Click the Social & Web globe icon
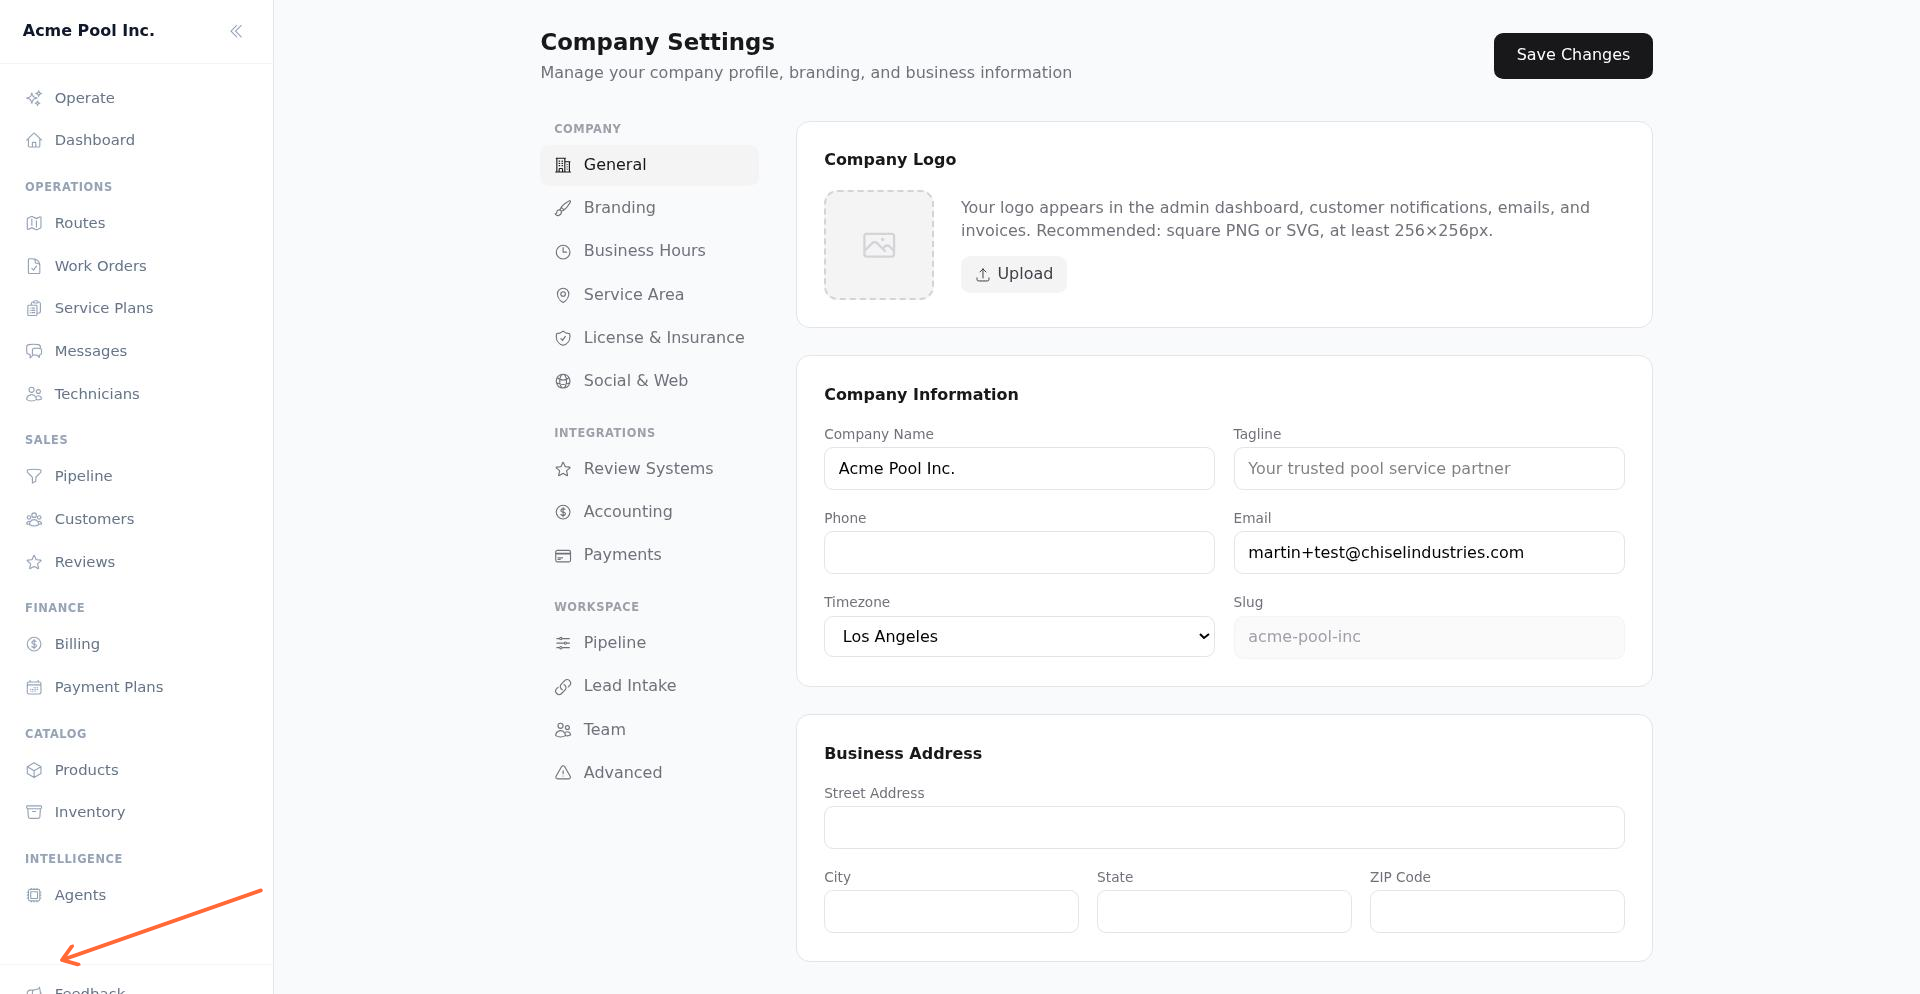Screen dimensions: 1920x994 click(x=563, y=381)
